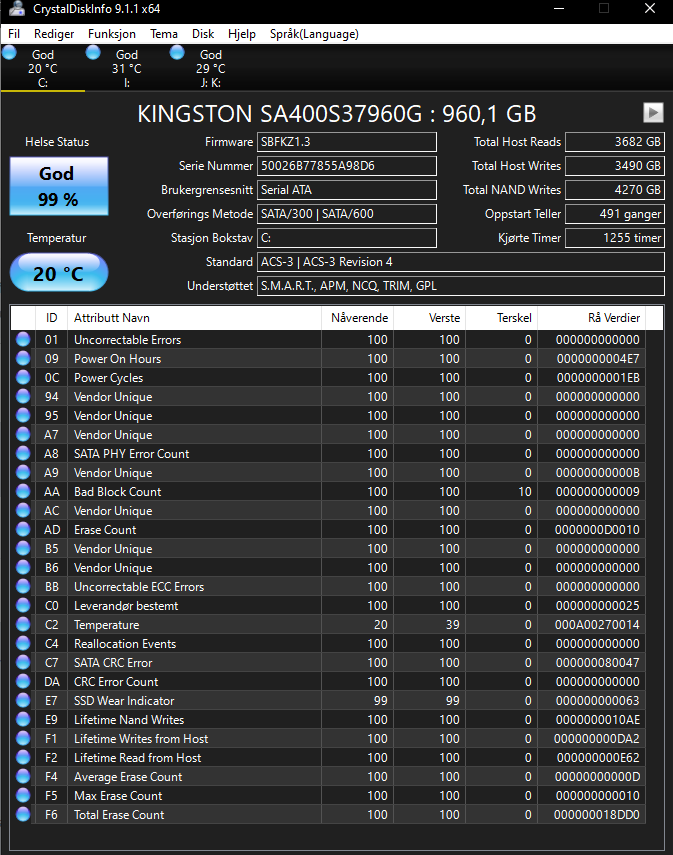Click the status orb for CRC Error Count
This screenshot has height=855, width=673.
click(23, 681)
